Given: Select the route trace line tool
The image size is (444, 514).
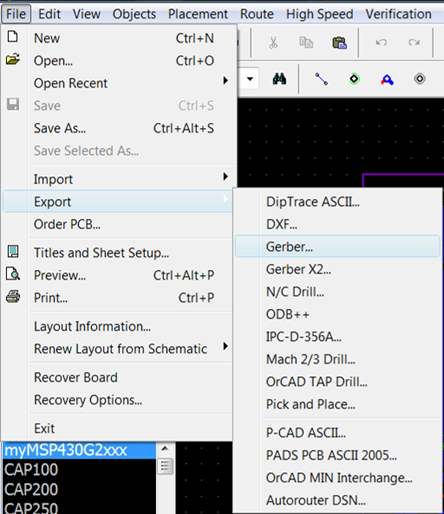Looking at the screenshot, I should click(321, 79).
